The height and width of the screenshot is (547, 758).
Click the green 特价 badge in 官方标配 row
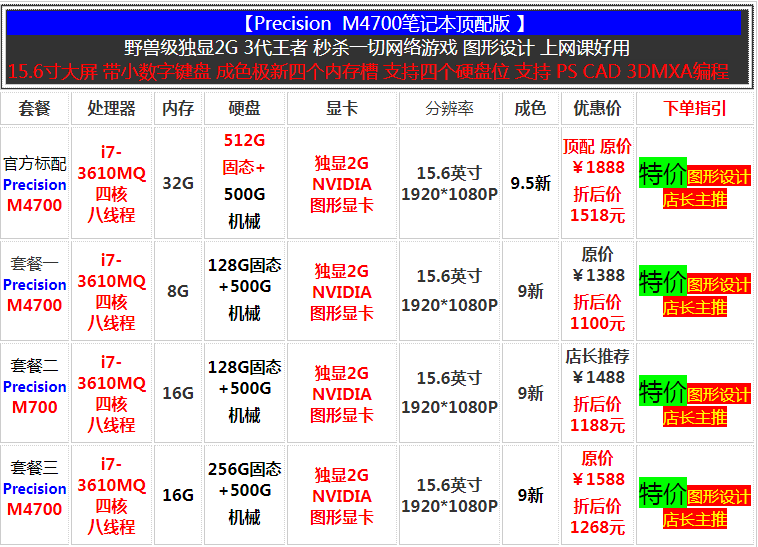point(663,173)
